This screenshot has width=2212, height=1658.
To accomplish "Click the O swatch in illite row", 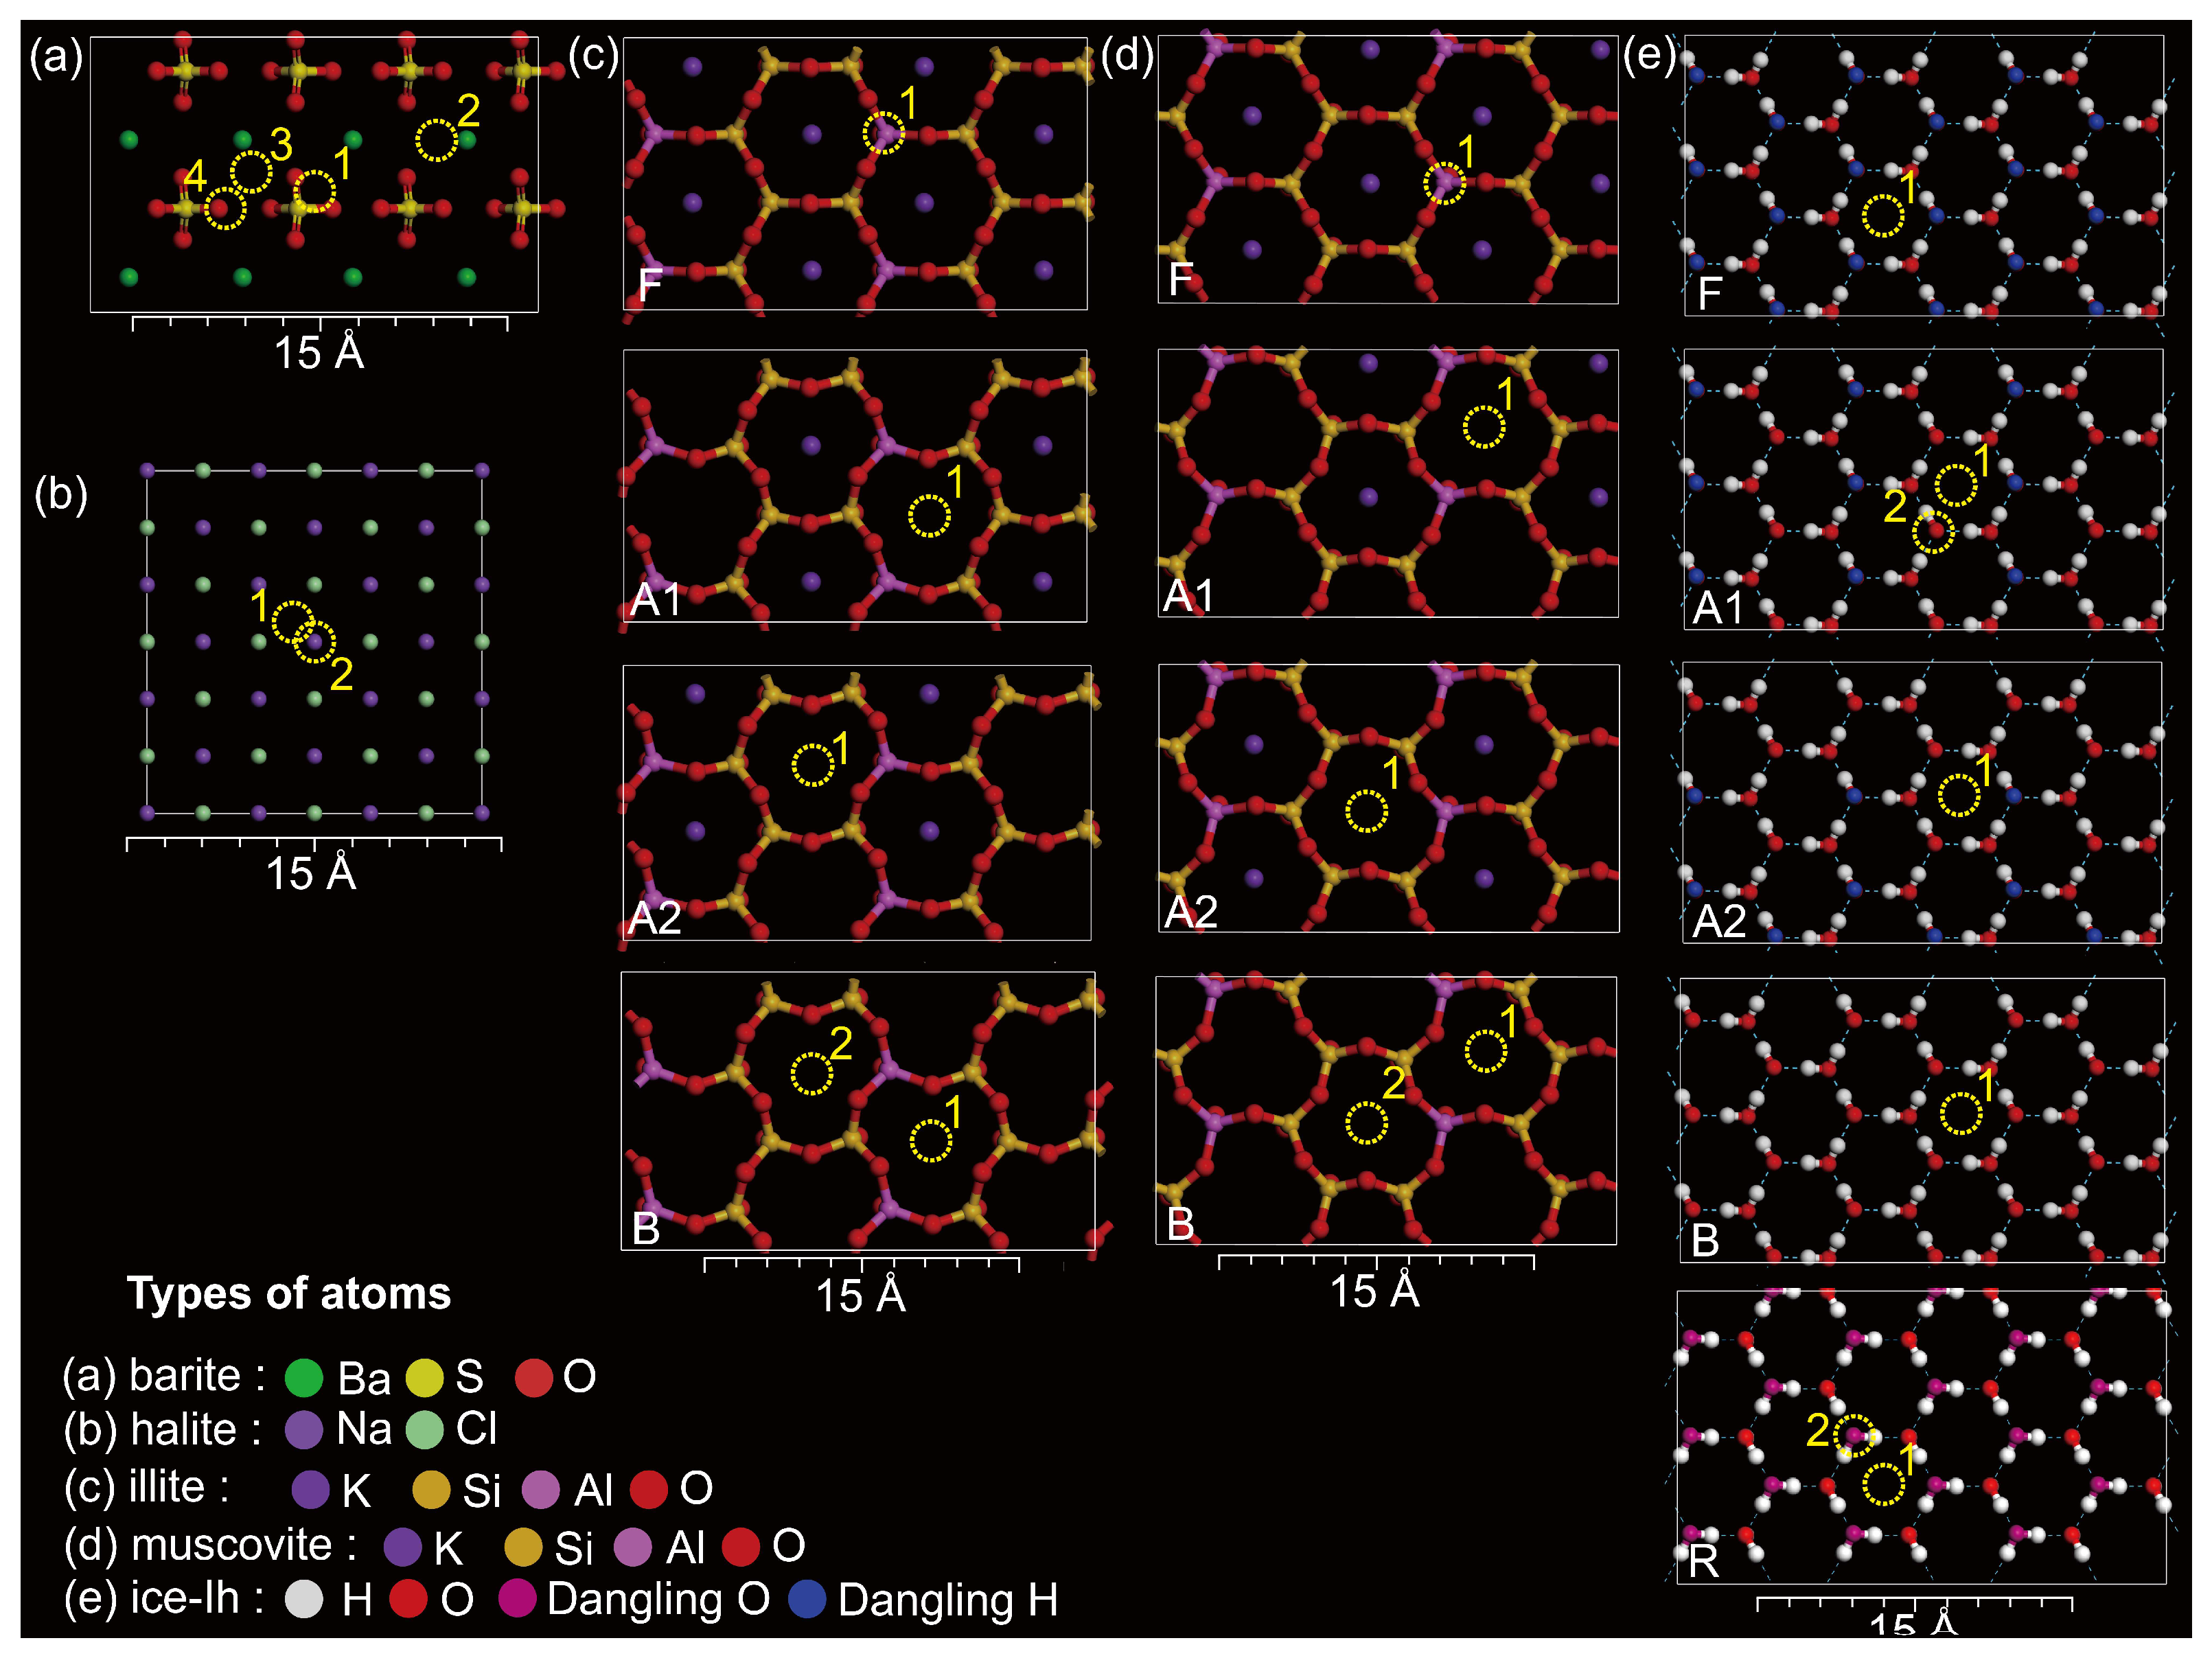I will click(649, 1489).
